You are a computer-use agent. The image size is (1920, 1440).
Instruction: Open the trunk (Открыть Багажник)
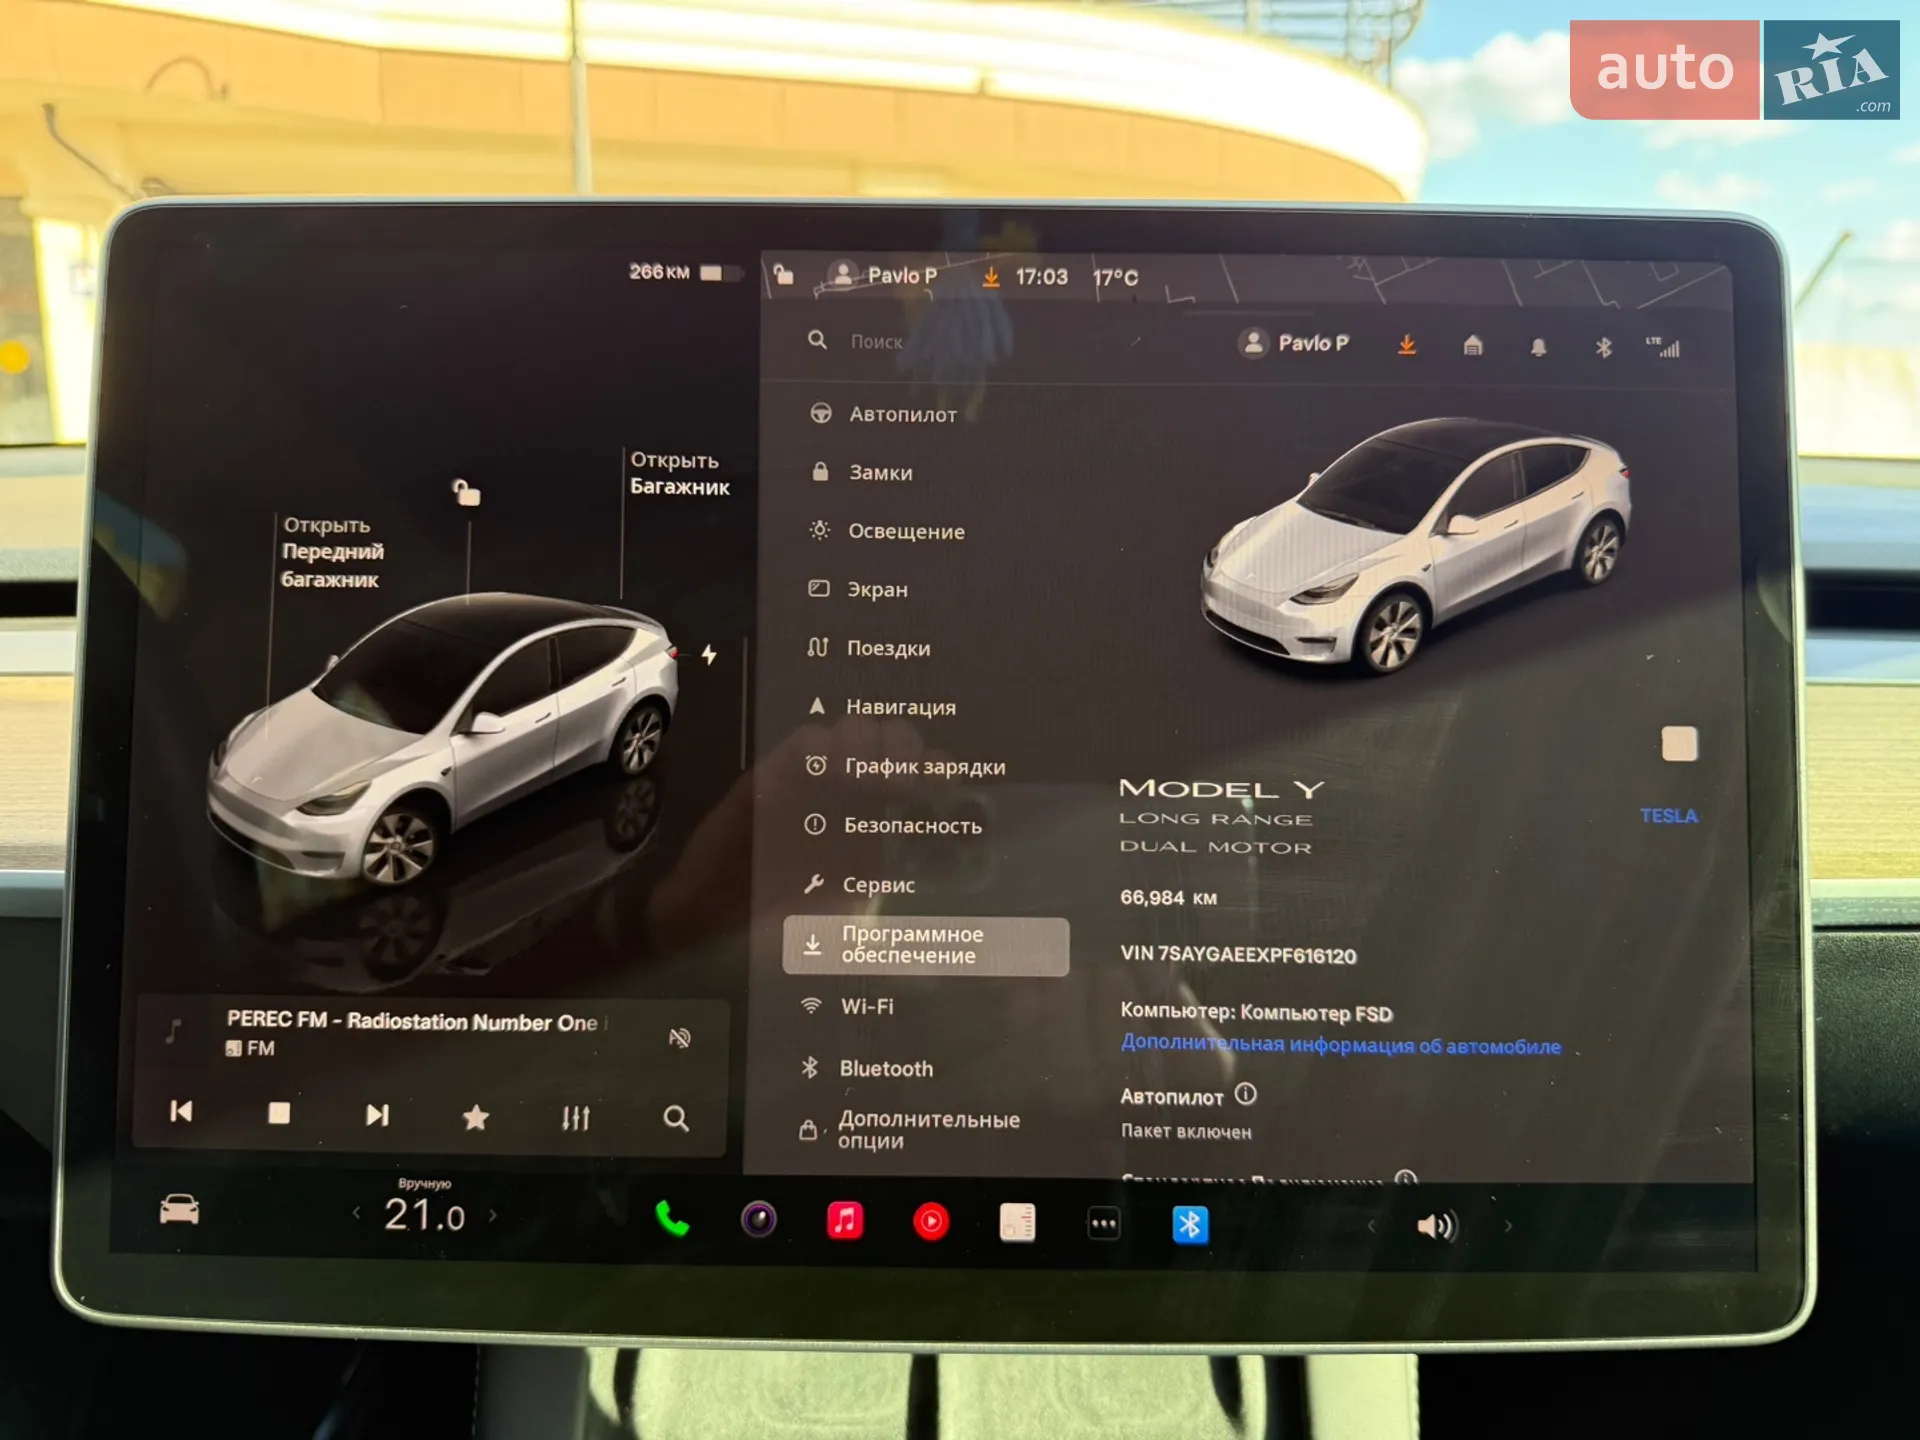click(x=679, y=473)
